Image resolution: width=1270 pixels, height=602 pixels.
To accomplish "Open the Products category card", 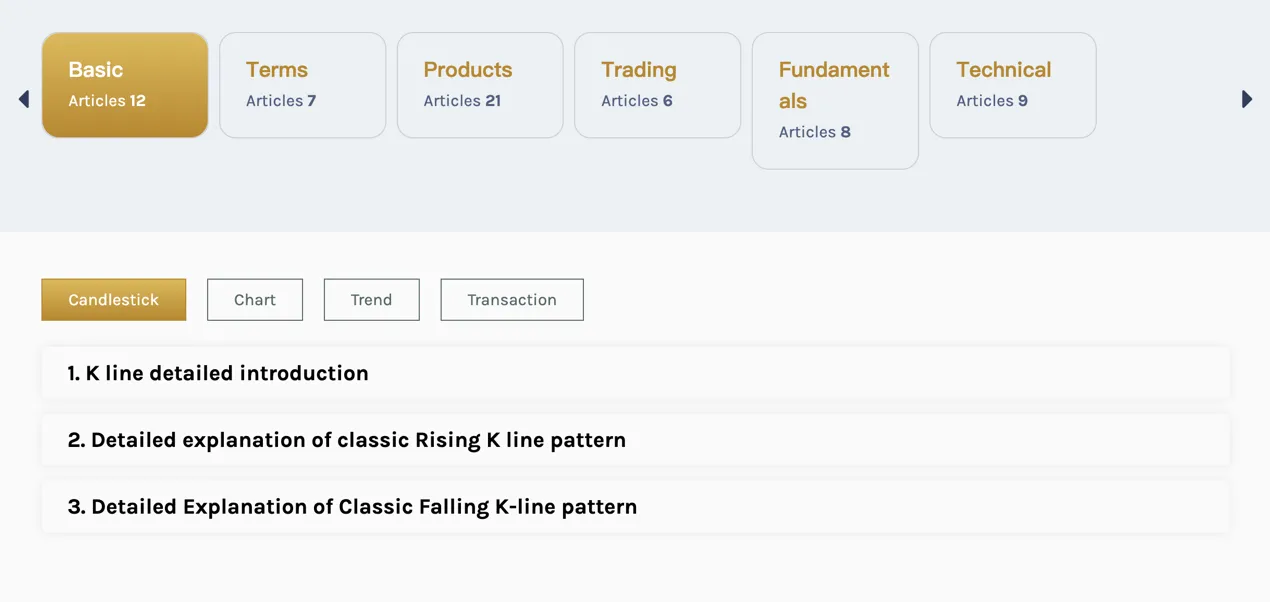I will pyautogui.click(x=480, y=85).
